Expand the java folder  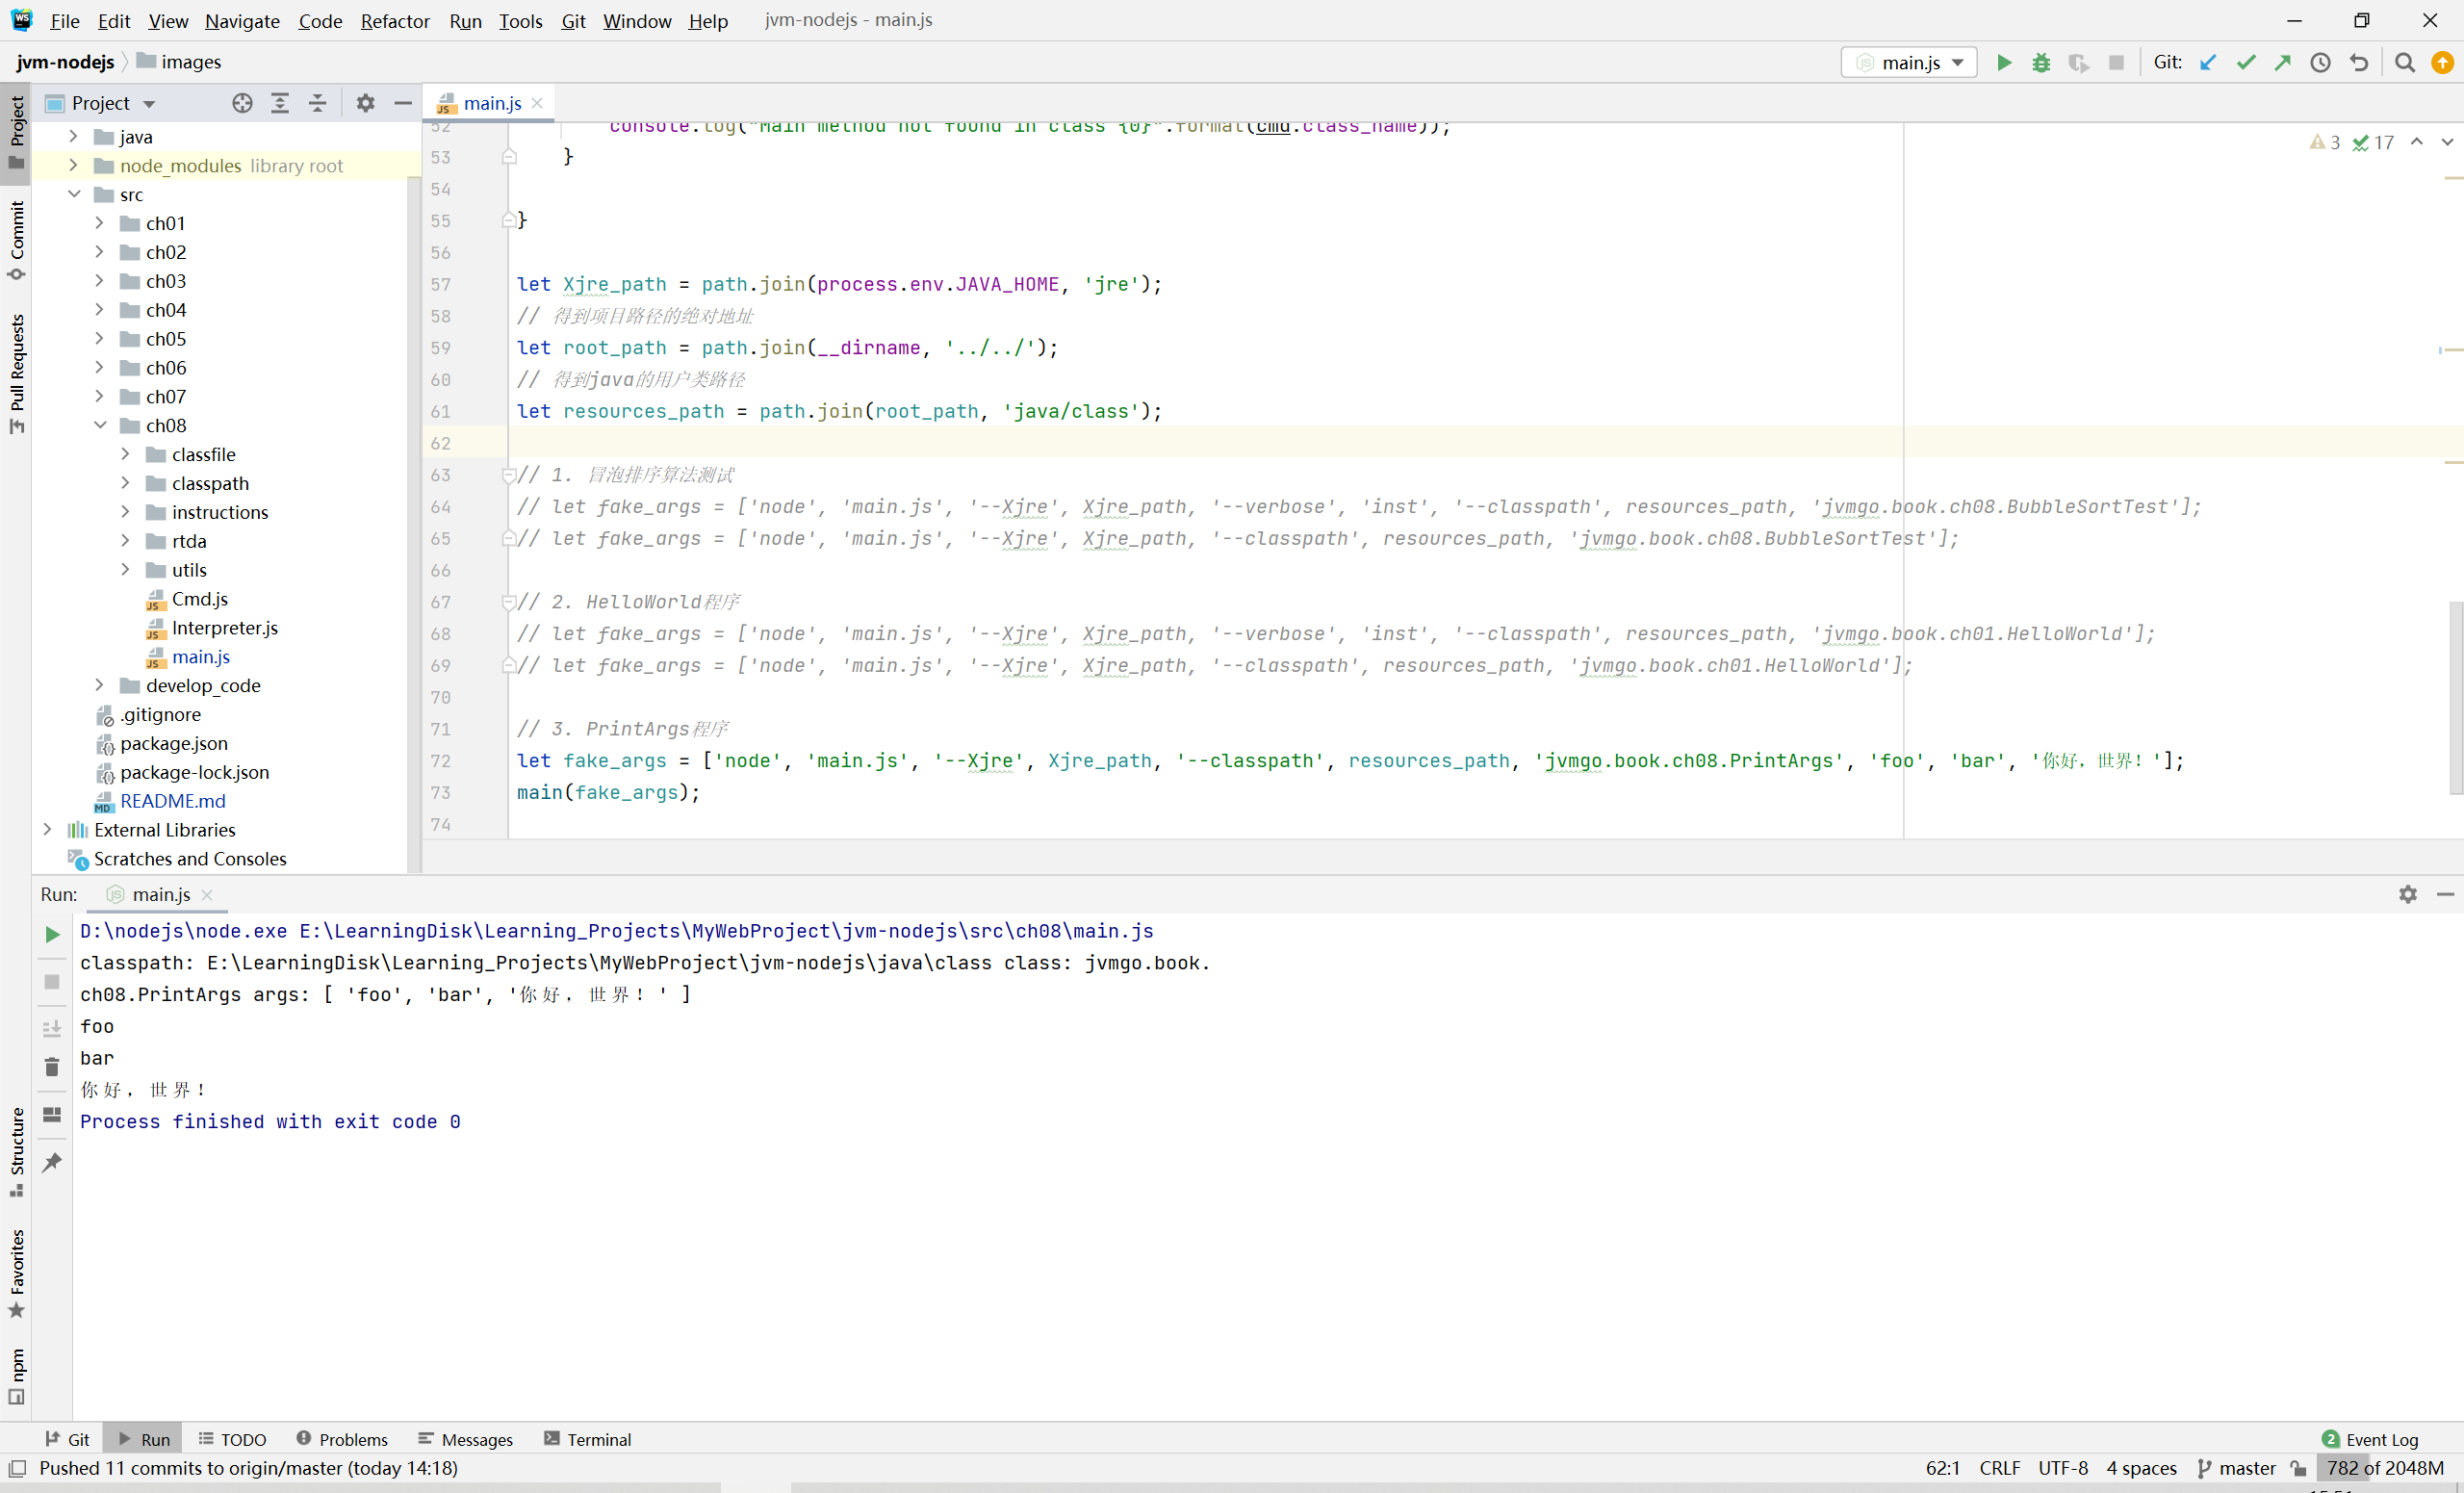[x=73, y=136]
